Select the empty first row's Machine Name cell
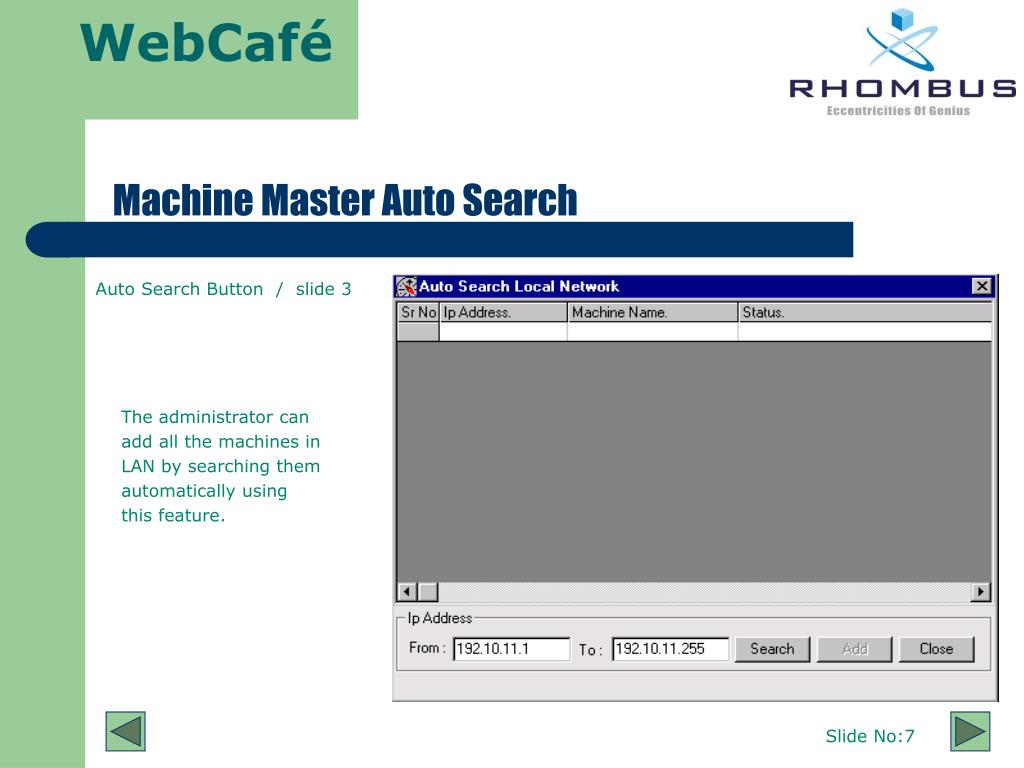The image size is (1024, 768). click(652, 332)
